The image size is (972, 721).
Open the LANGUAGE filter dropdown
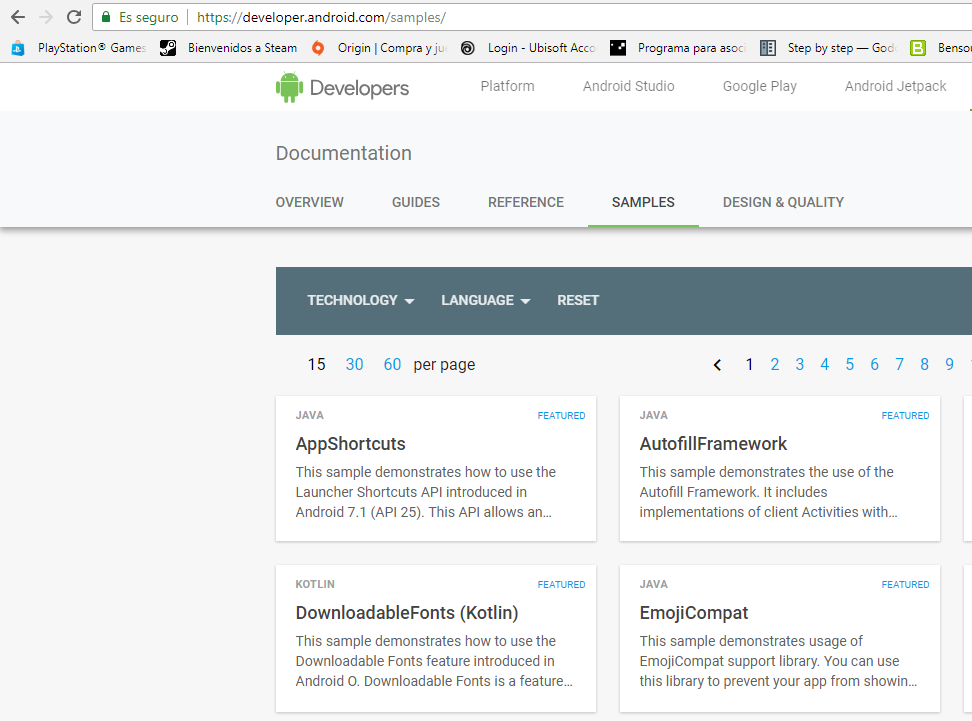point(485,300)
